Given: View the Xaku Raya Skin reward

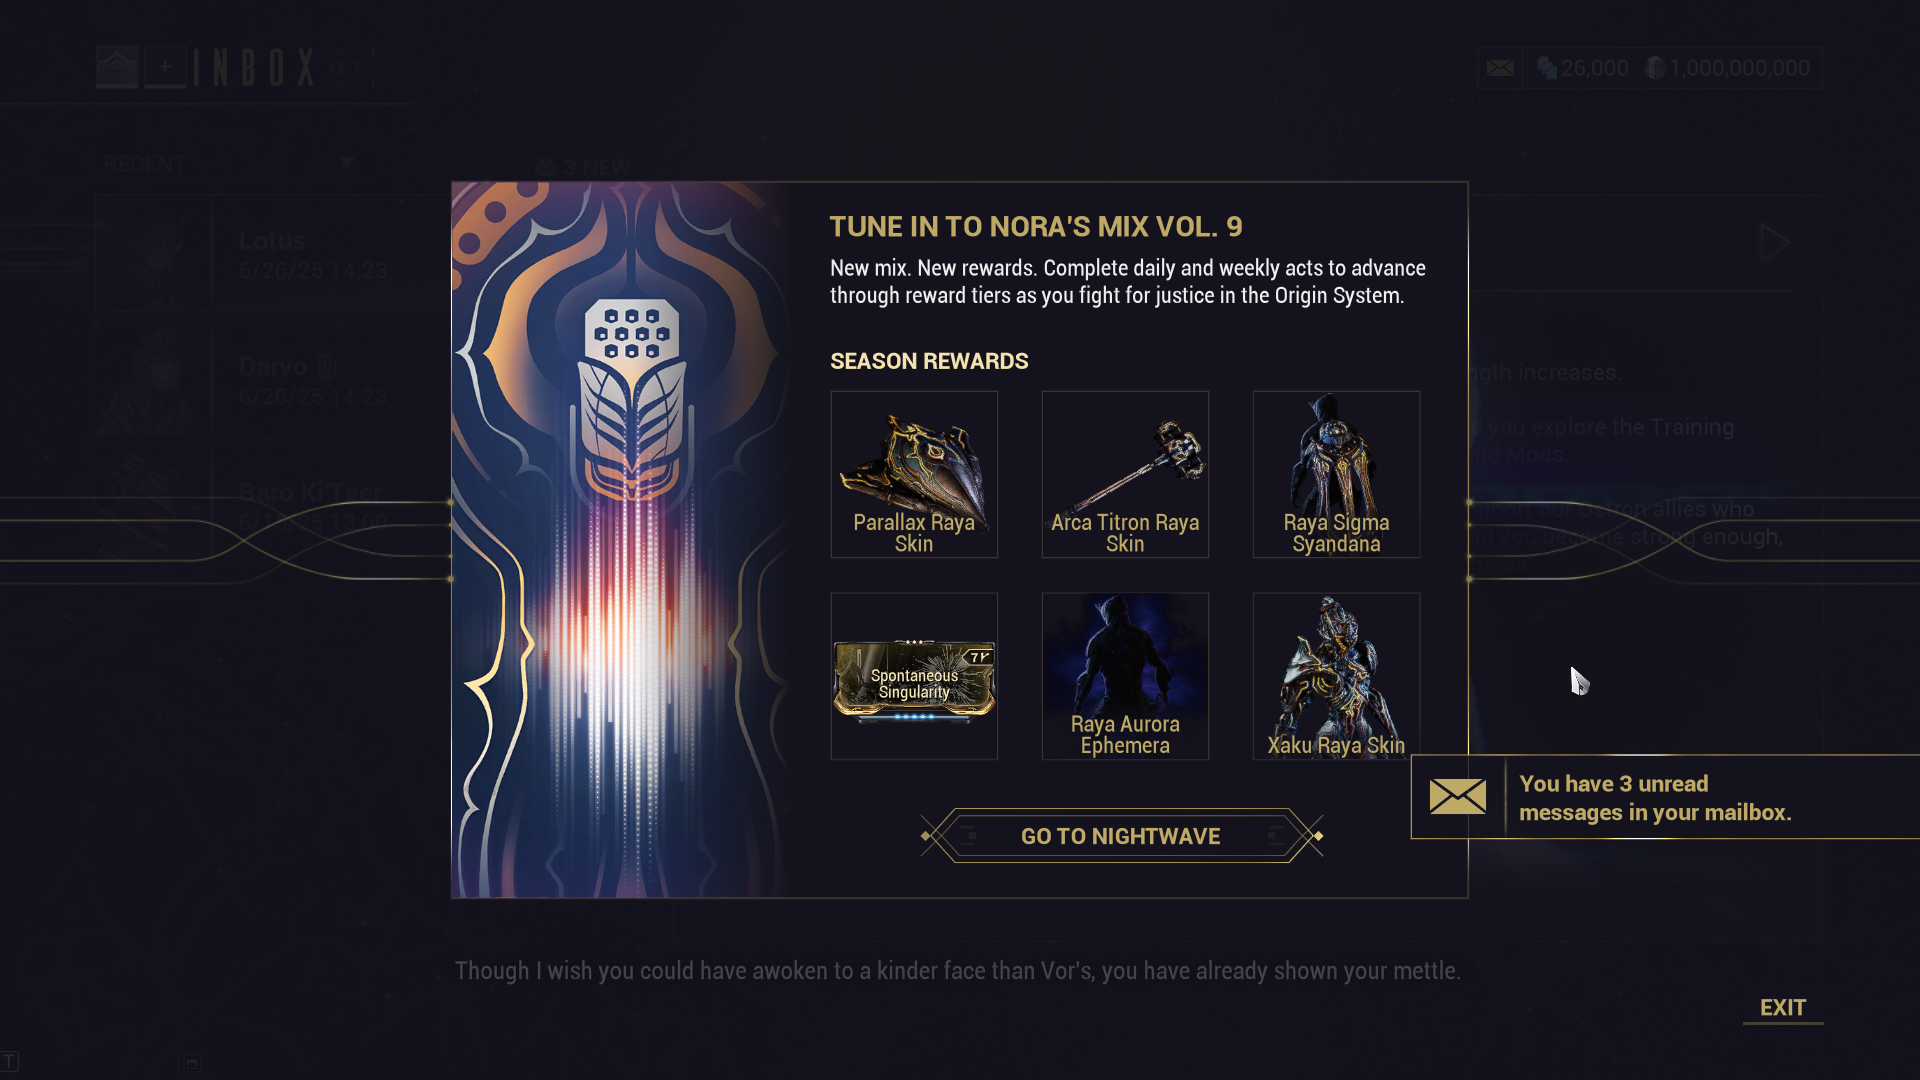Looking at the screenshot, I should [x=1336, y=676].
